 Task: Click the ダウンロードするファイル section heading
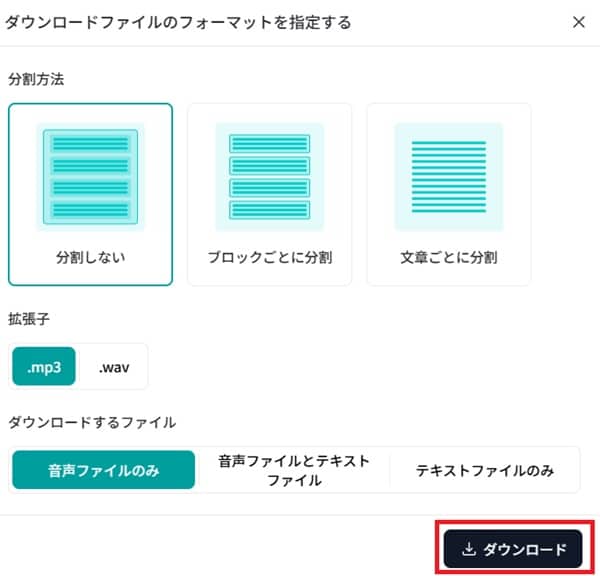(x=92, y=422)
